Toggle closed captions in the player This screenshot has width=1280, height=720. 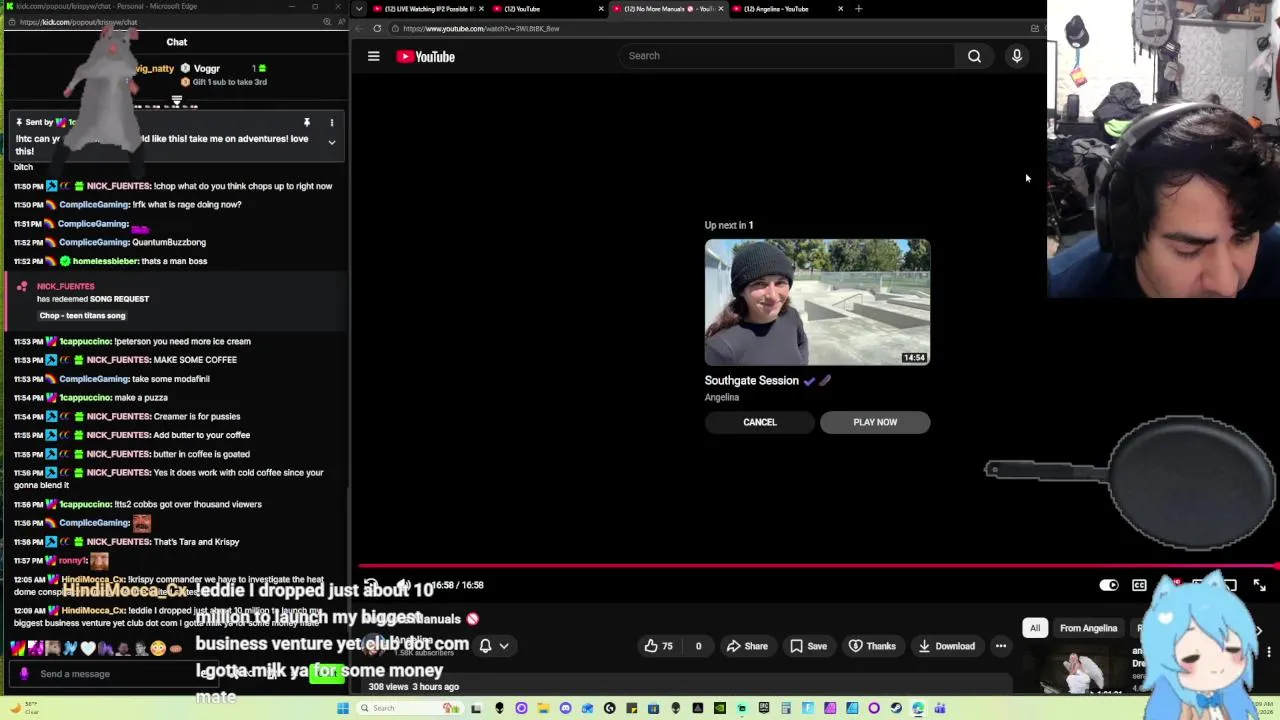pos(1139,585)
